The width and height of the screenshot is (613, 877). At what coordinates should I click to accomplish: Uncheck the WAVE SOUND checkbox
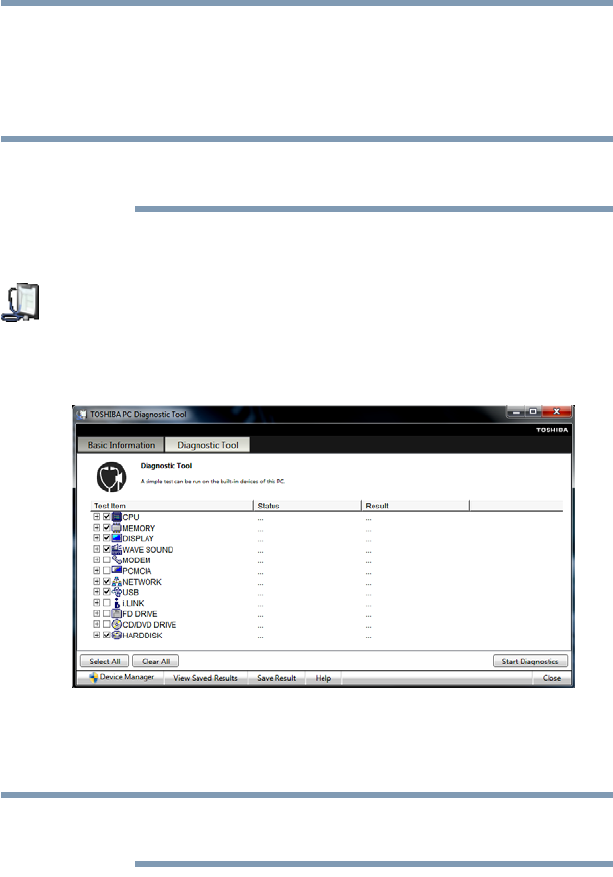[x=106, y=549]
